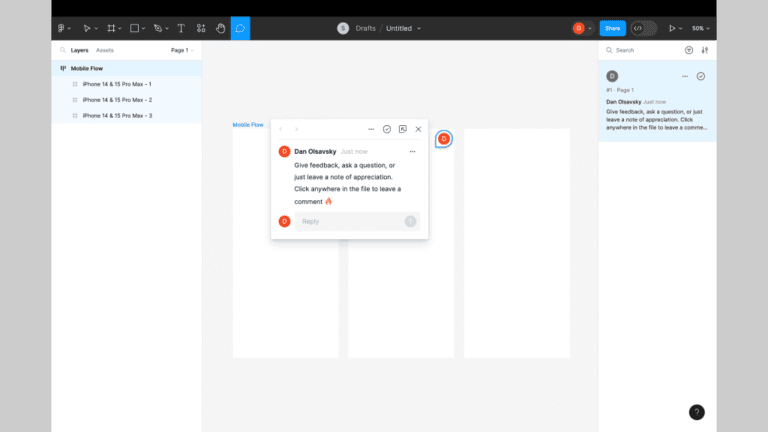Screen dimensions: 768x432
Task: Open the Figma main menu
Action: (x=61, y=28)
